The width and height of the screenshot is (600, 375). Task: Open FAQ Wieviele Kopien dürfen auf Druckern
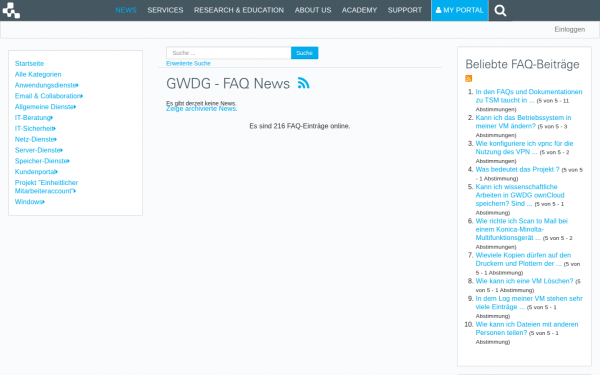tap(523, 259)
